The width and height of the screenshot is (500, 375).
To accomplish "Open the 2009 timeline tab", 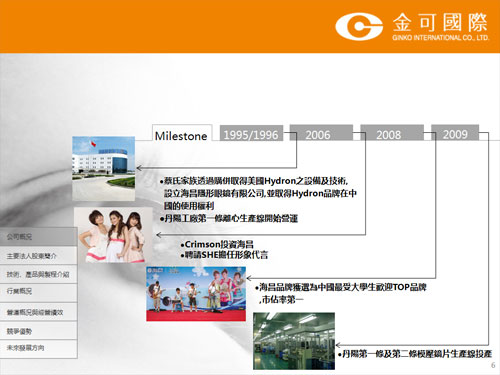I will [x=455, y=133].
